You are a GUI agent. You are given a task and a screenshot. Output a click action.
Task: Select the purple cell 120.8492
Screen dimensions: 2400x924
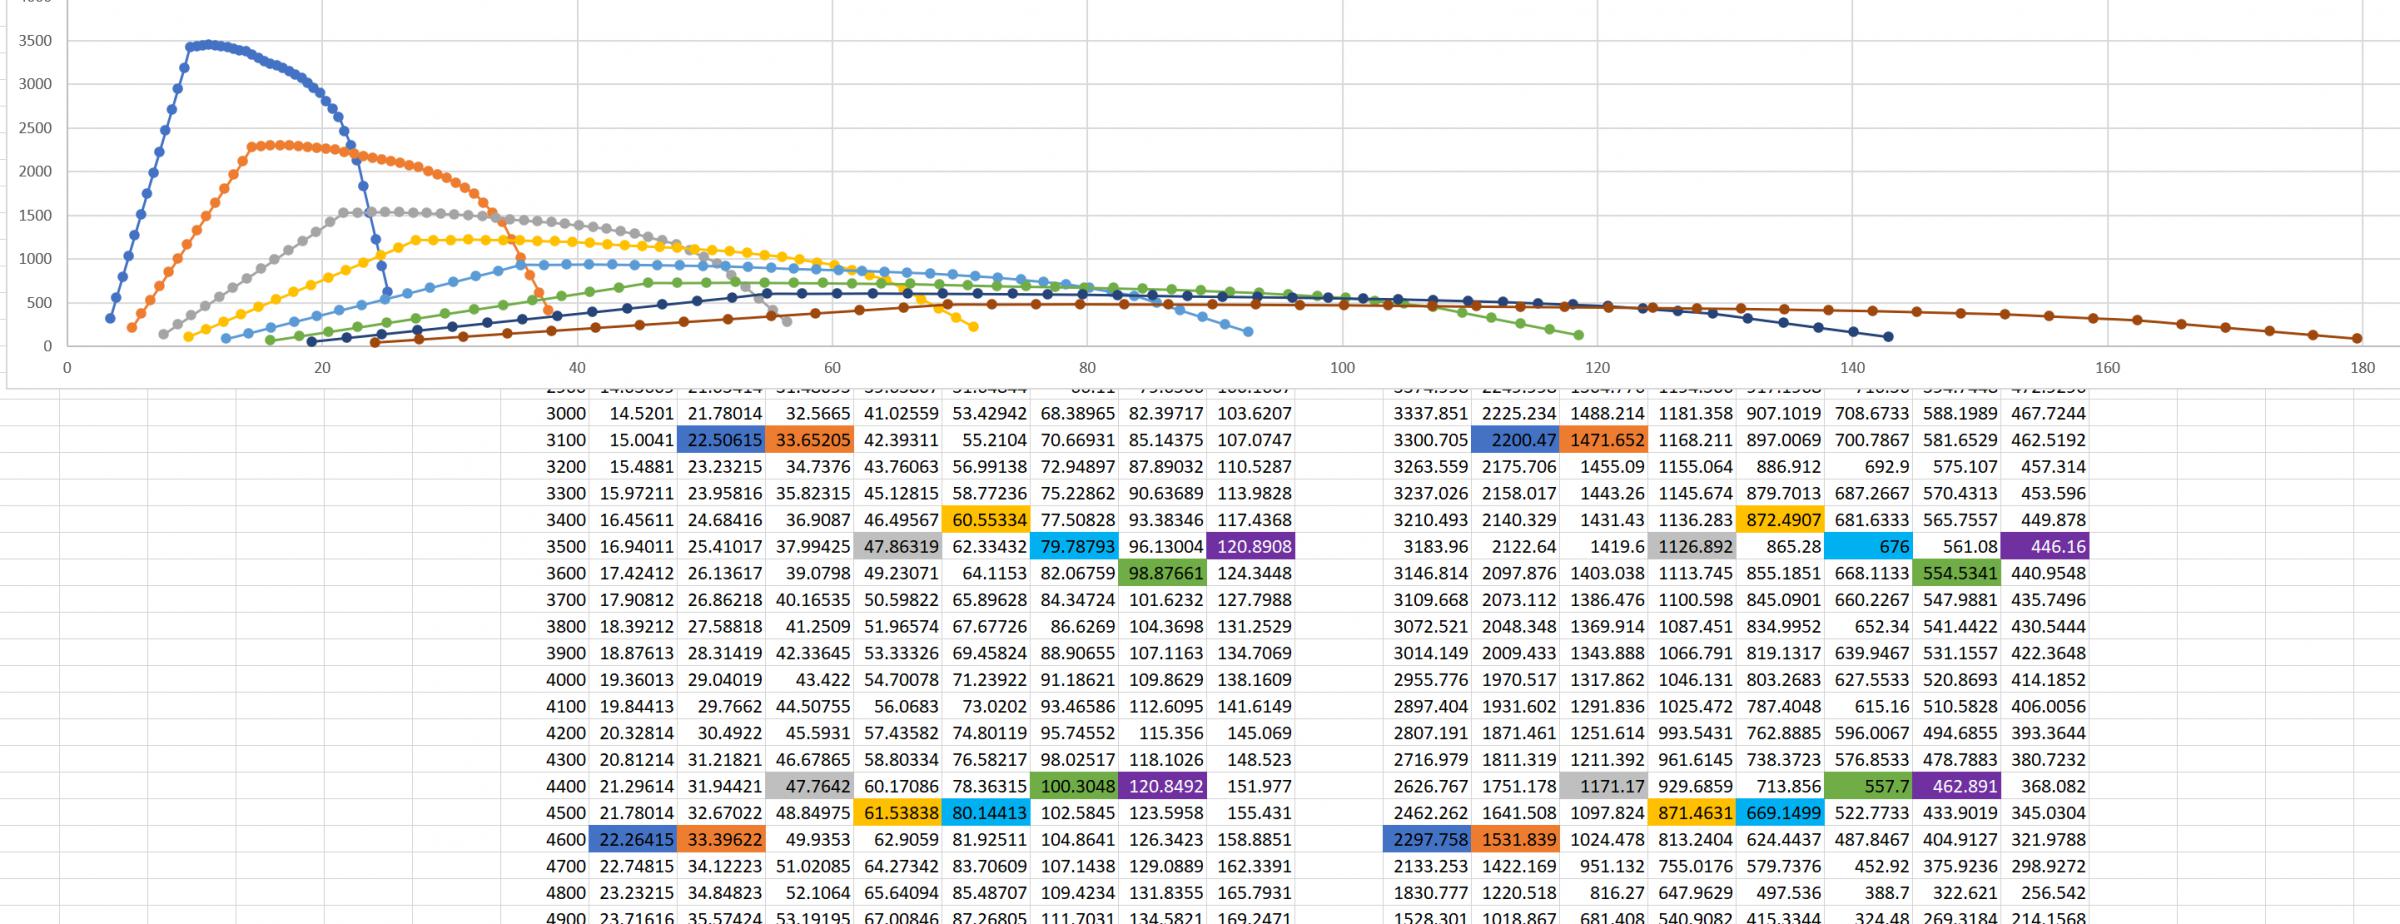[1162, 787]
